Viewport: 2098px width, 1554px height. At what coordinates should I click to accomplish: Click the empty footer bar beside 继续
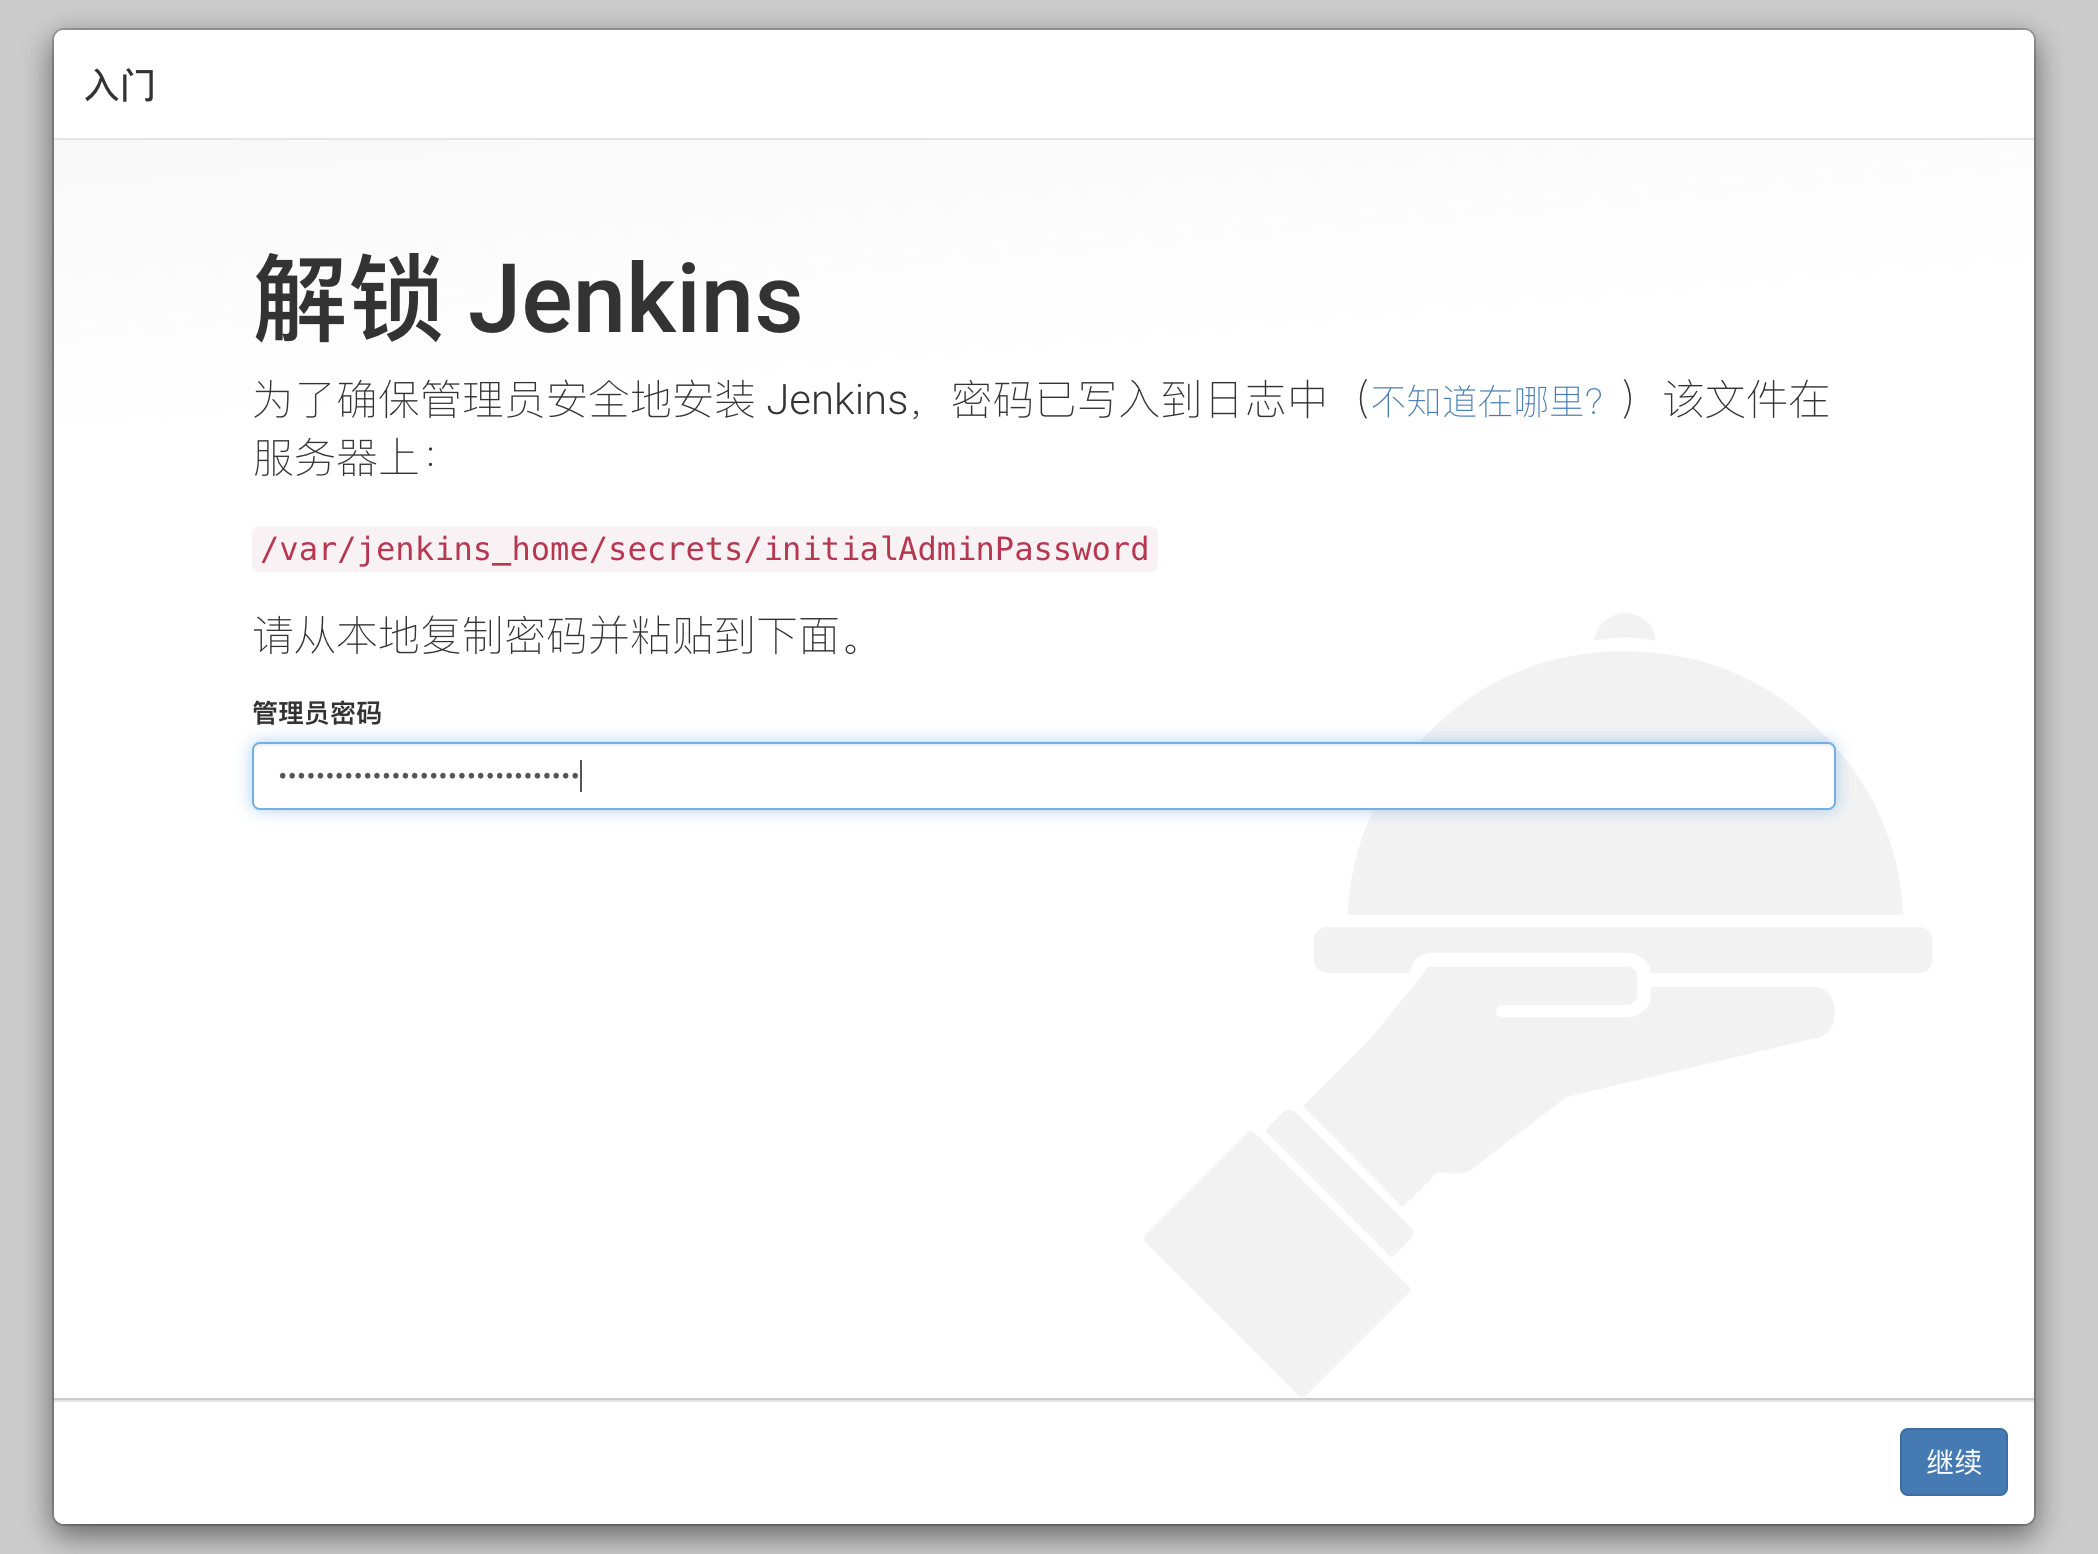(1000, 1461)
